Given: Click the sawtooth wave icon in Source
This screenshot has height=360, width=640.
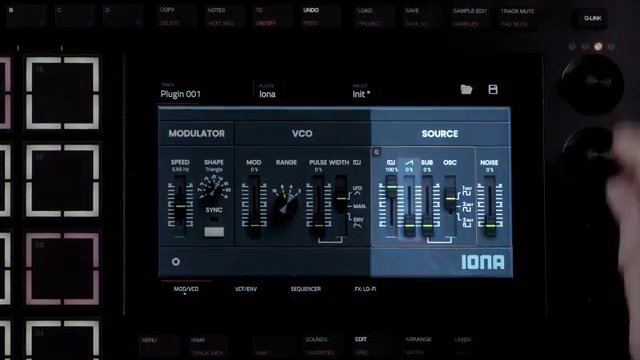Looking at the screenshot, I should pos(409,162).
